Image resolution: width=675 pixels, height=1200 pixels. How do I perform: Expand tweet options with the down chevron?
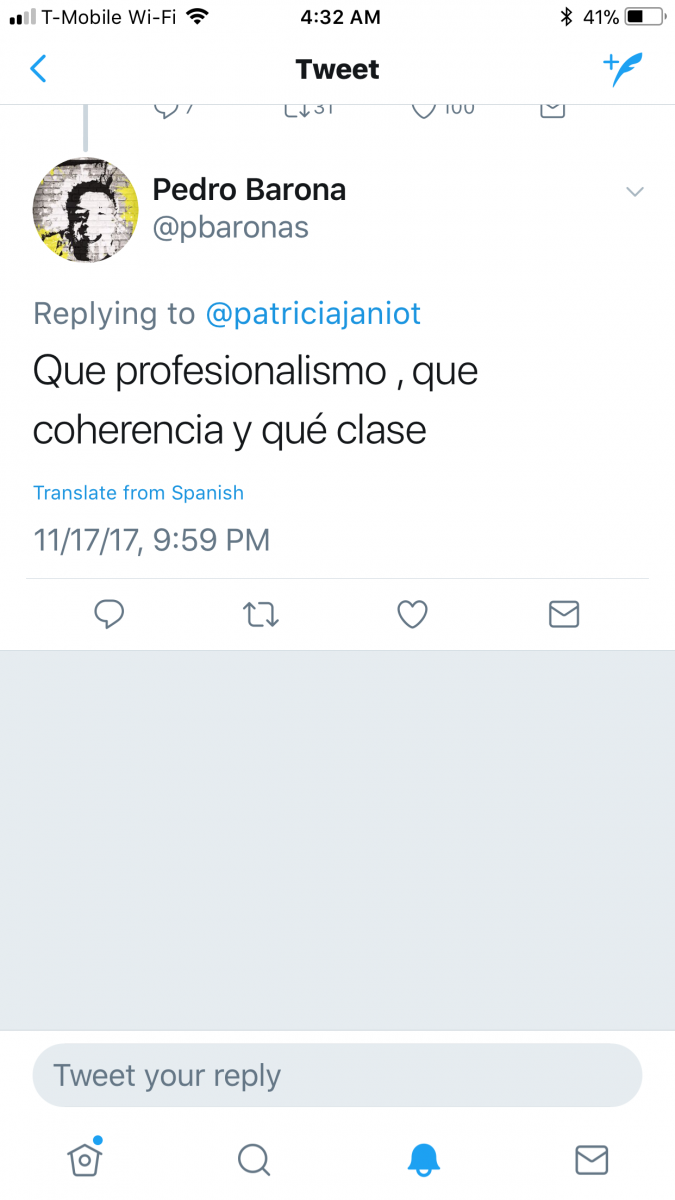pos(635,192)
